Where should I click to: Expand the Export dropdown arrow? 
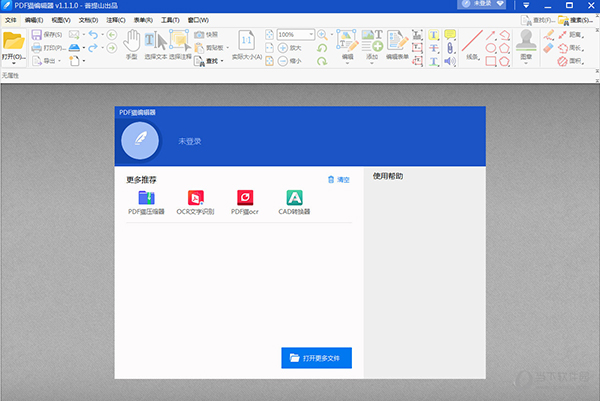pyautogui.click(x=60, y=61)
